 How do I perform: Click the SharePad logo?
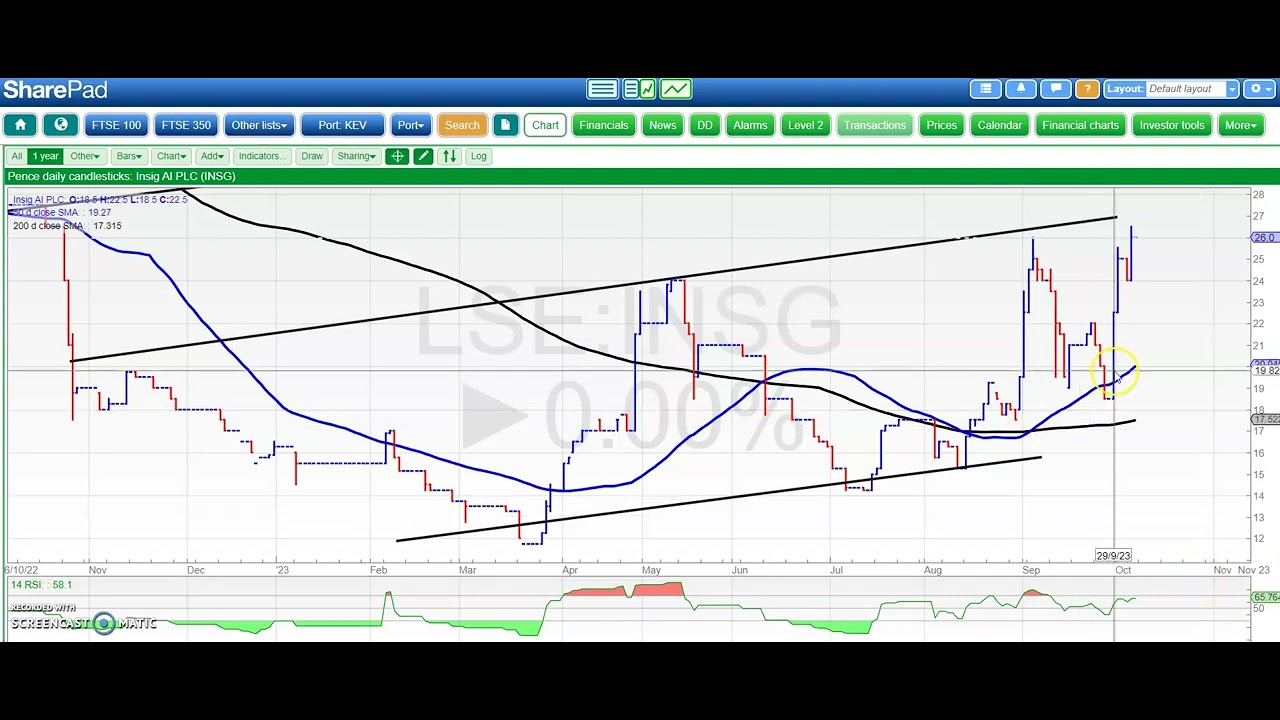click(55, 90)
